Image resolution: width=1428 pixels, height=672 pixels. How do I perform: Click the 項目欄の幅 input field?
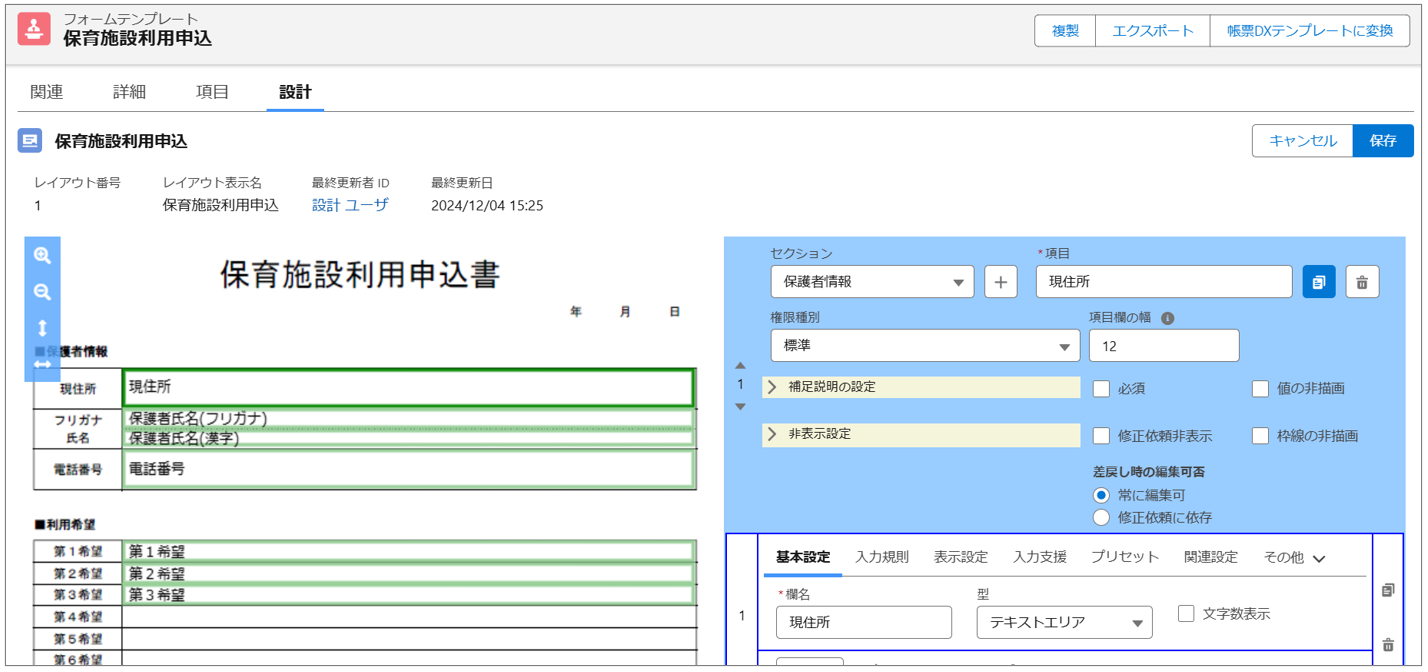1163,346
